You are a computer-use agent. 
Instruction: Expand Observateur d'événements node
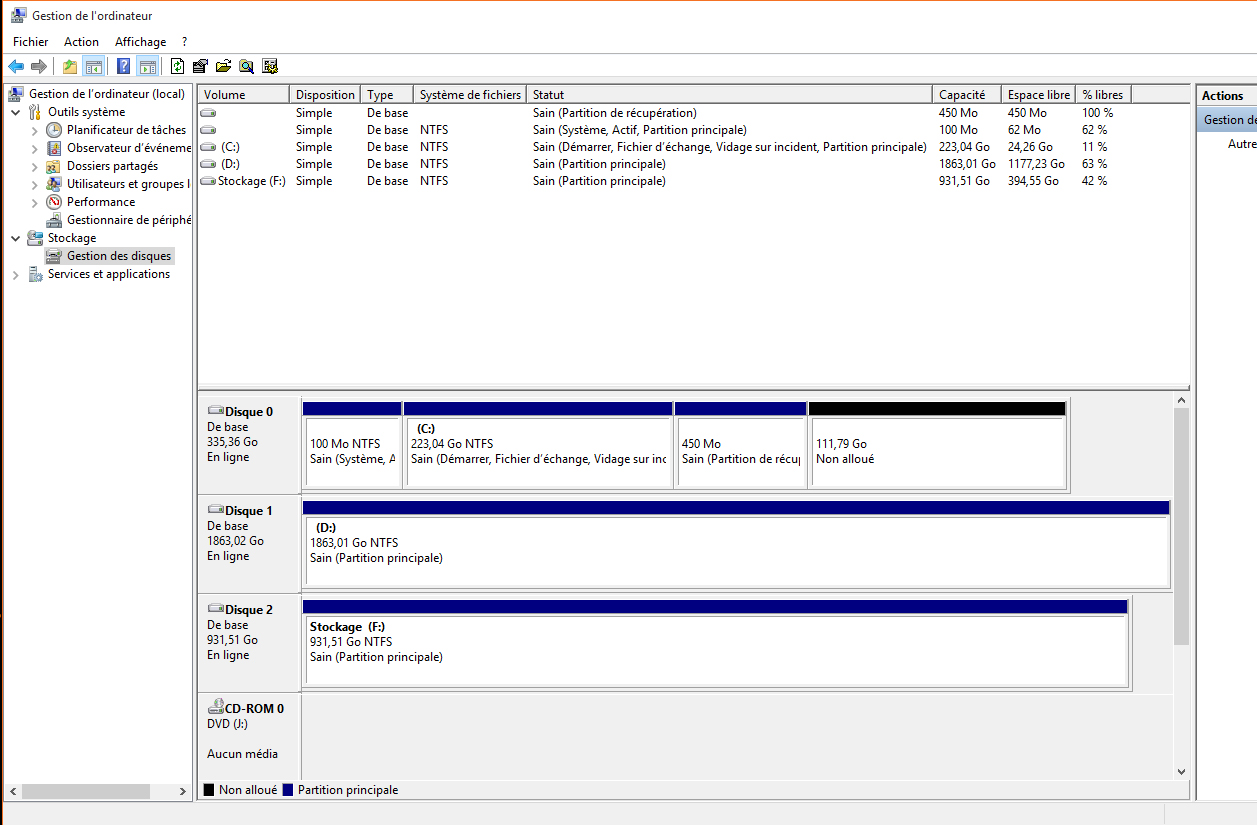tap(35, 148)
